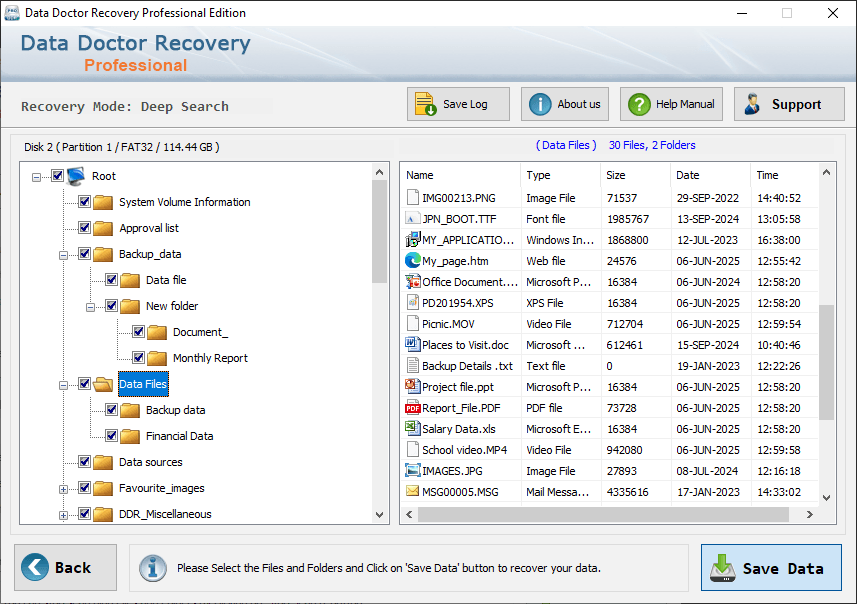Click the Project file.ppt PowerPoint icon
The height and width of the screenshot is (604, 857).
tap(413, 386)
